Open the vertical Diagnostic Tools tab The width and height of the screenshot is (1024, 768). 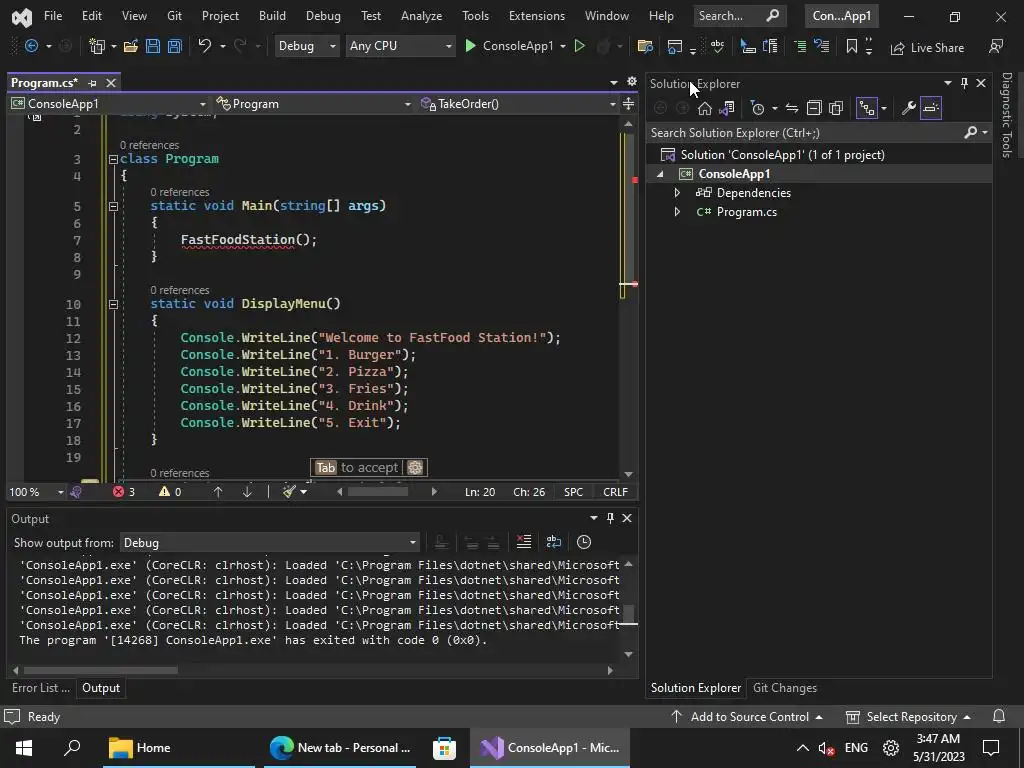point(1007,115)
